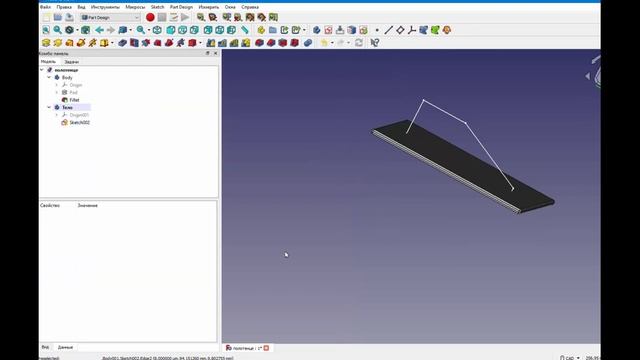Click the Draw style icon
This screenshot has height=360, width=640.
[x=69, y=30]
